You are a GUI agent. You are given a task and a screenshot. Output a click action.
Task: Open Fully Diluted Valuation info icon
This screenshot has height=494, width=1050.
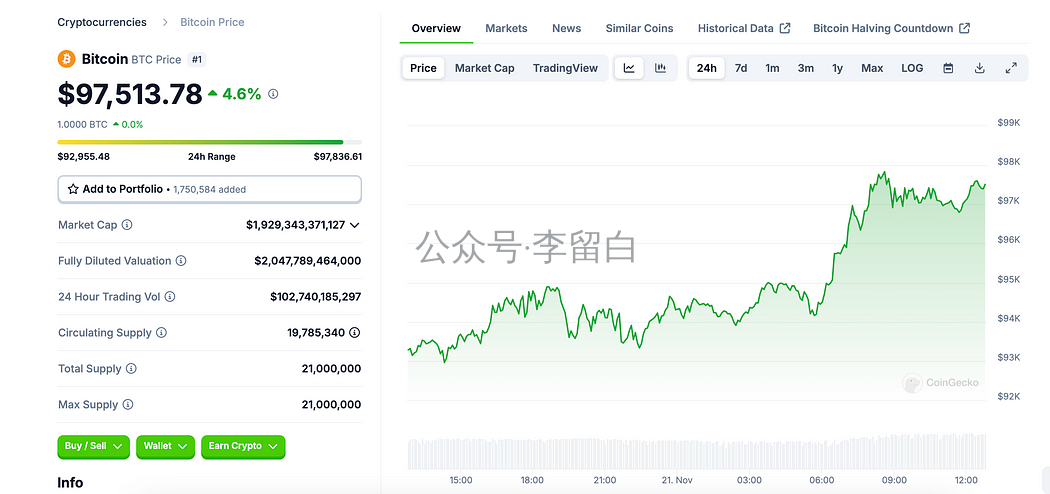[x=181, y=261]
